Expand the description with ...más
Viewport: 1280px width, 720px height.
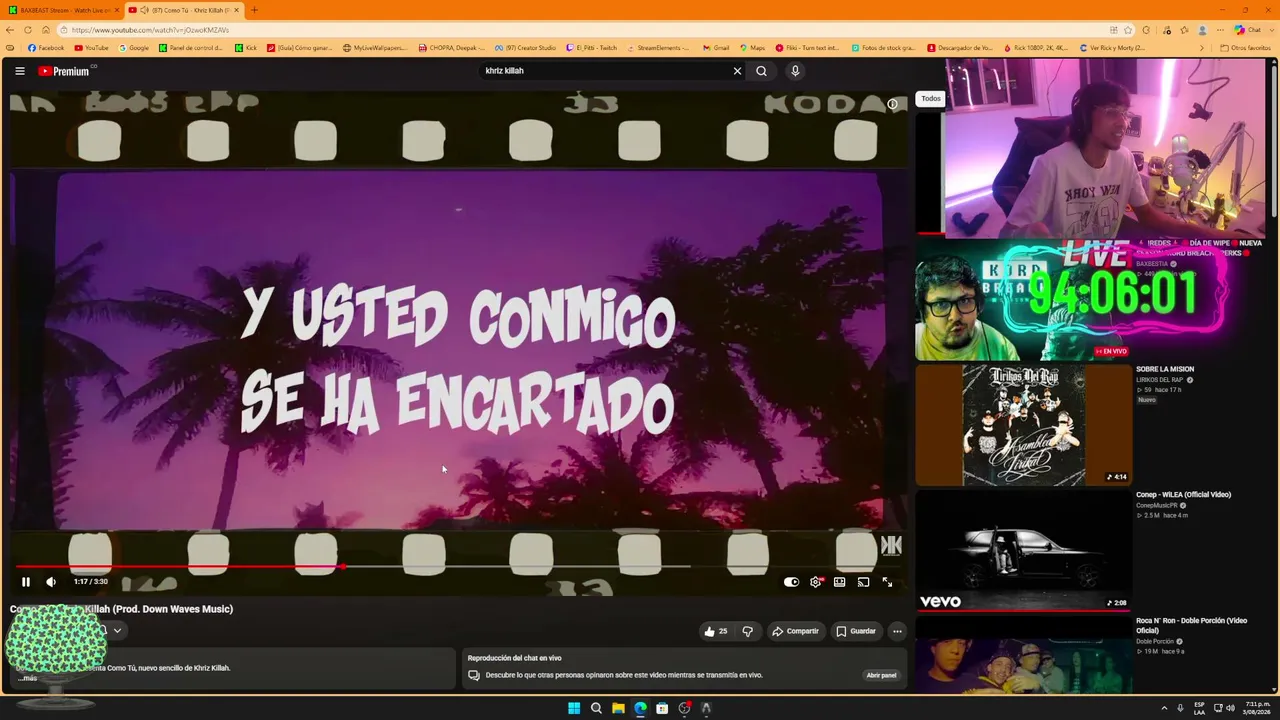[27, 678]
